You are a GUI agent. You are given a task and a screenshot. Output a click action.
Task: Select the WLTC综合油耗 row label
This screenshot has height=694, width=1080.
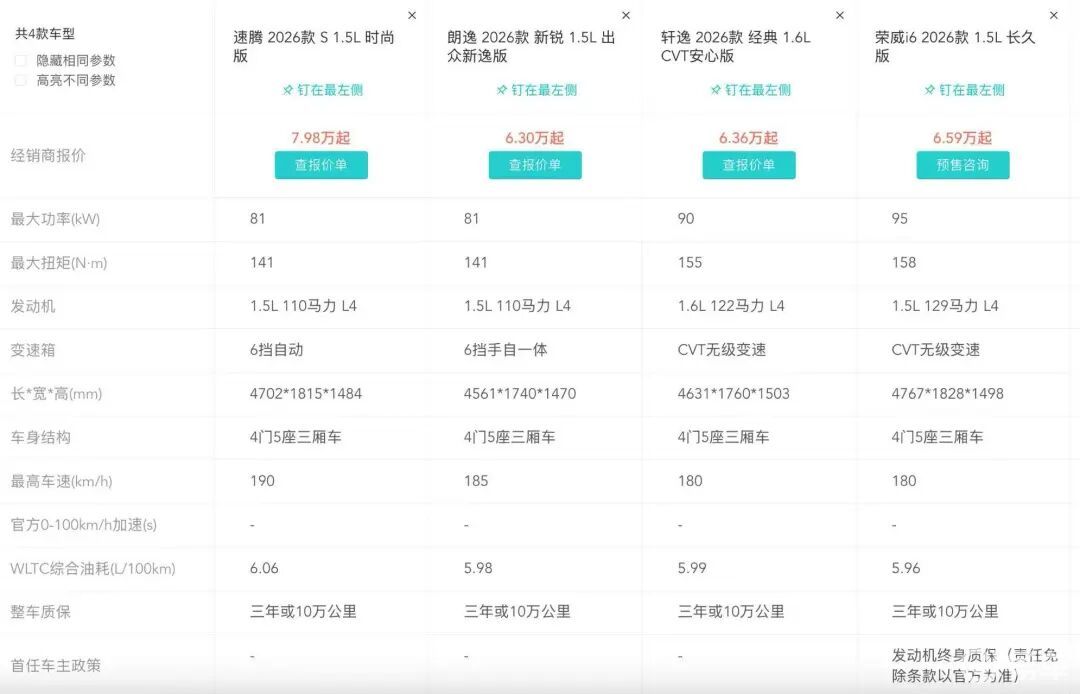[x=93, y=569]
